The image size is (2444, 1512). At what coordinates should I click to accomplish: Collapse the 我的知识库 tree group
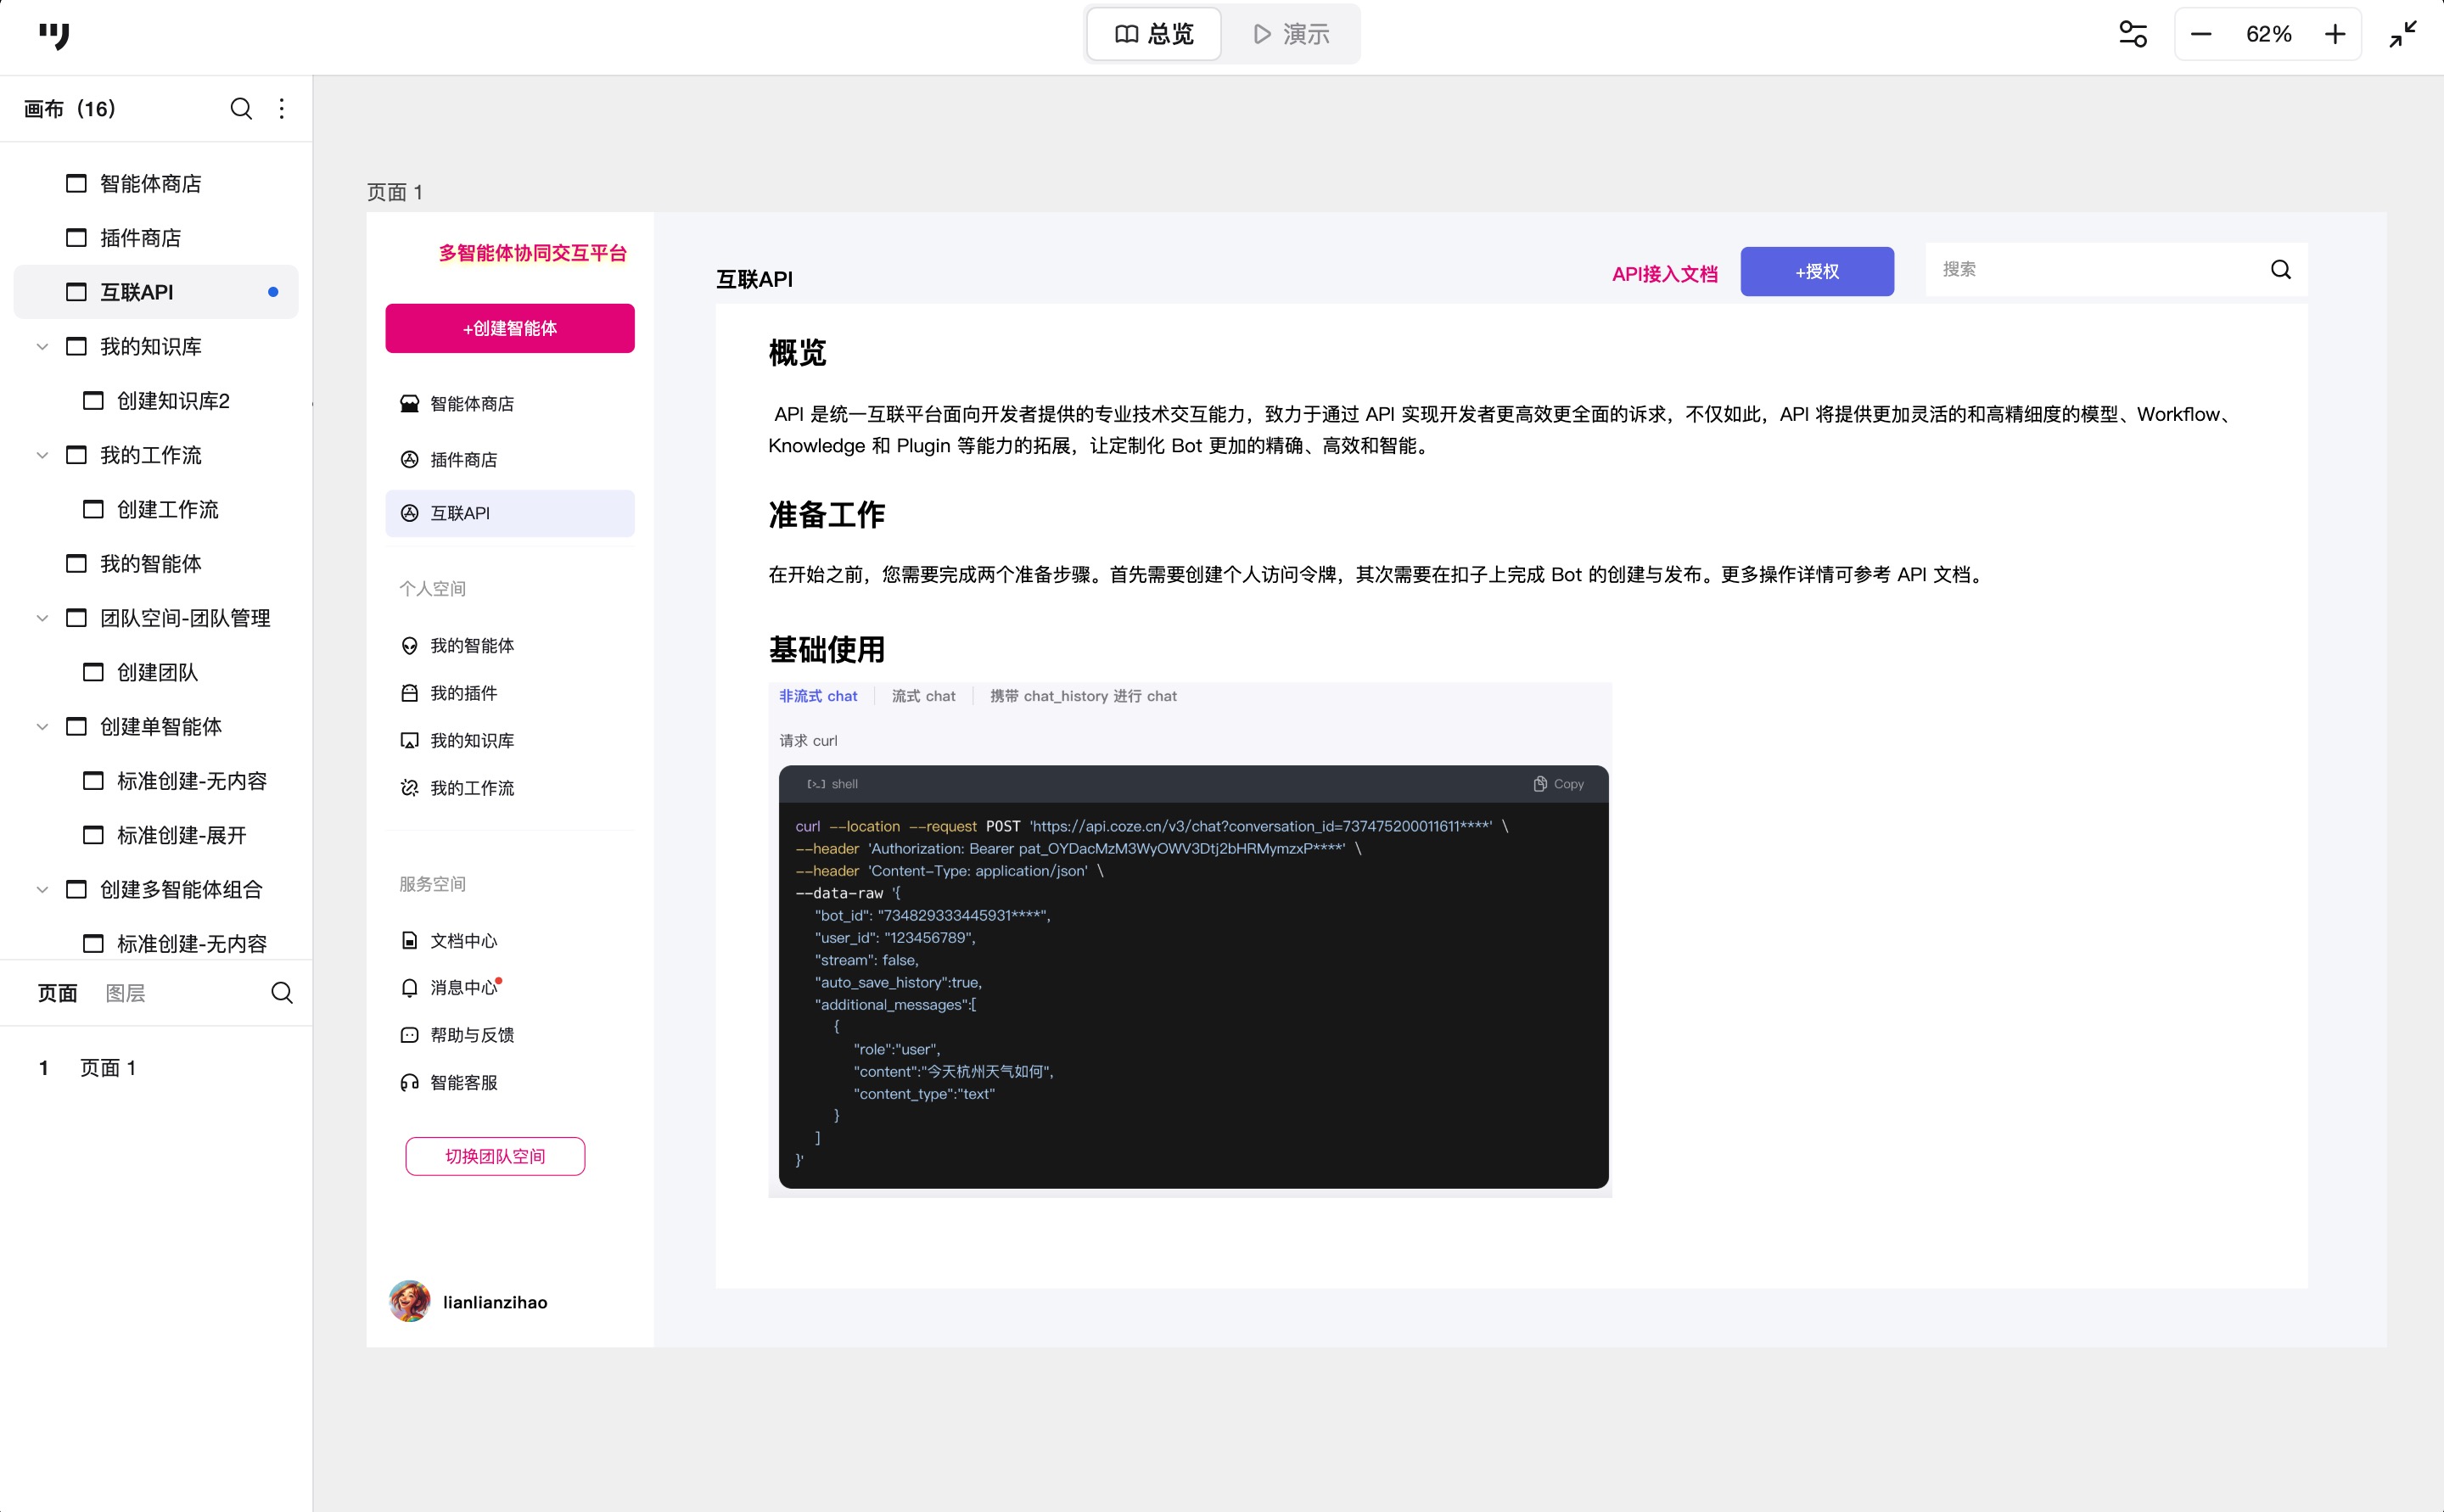[42, 347]
